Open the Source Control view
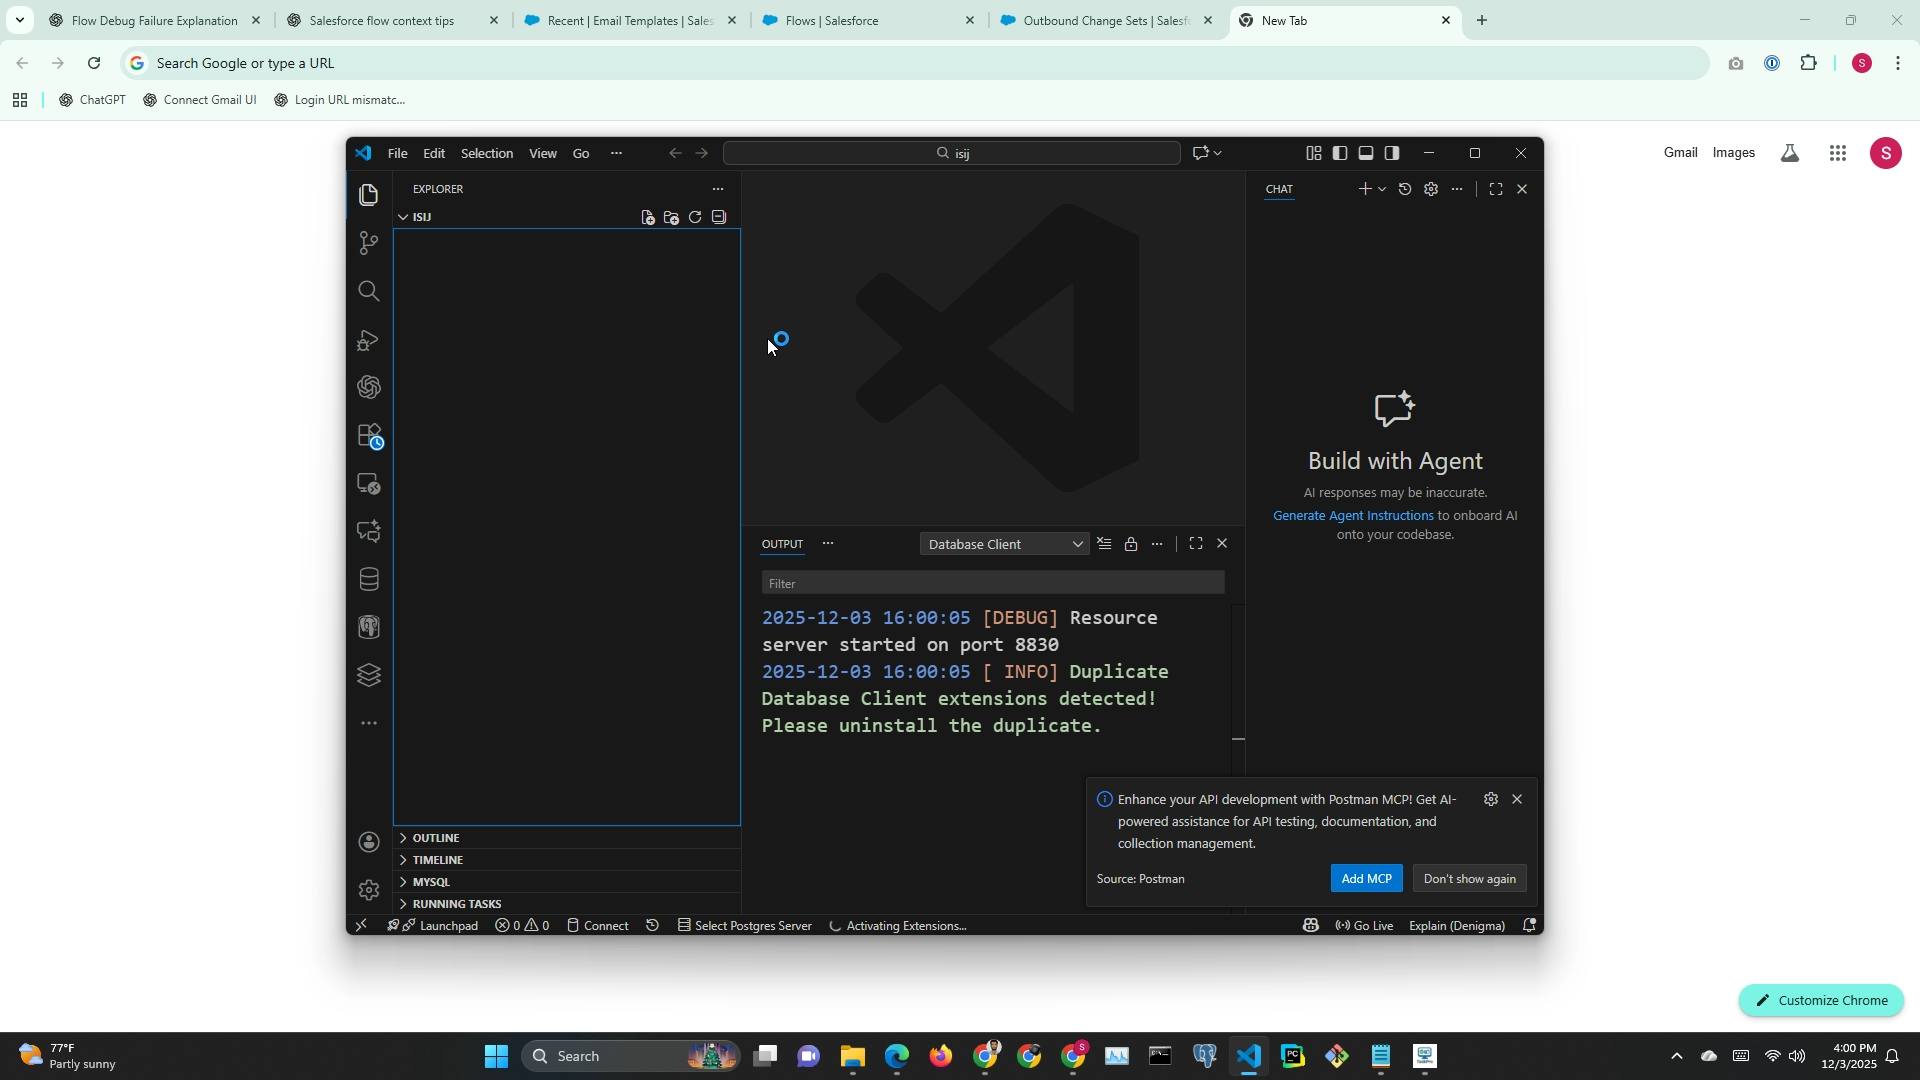Image resolution: width=1920 pixels, height=1080 pixels. pyautogui.click(x=369, y=243)
